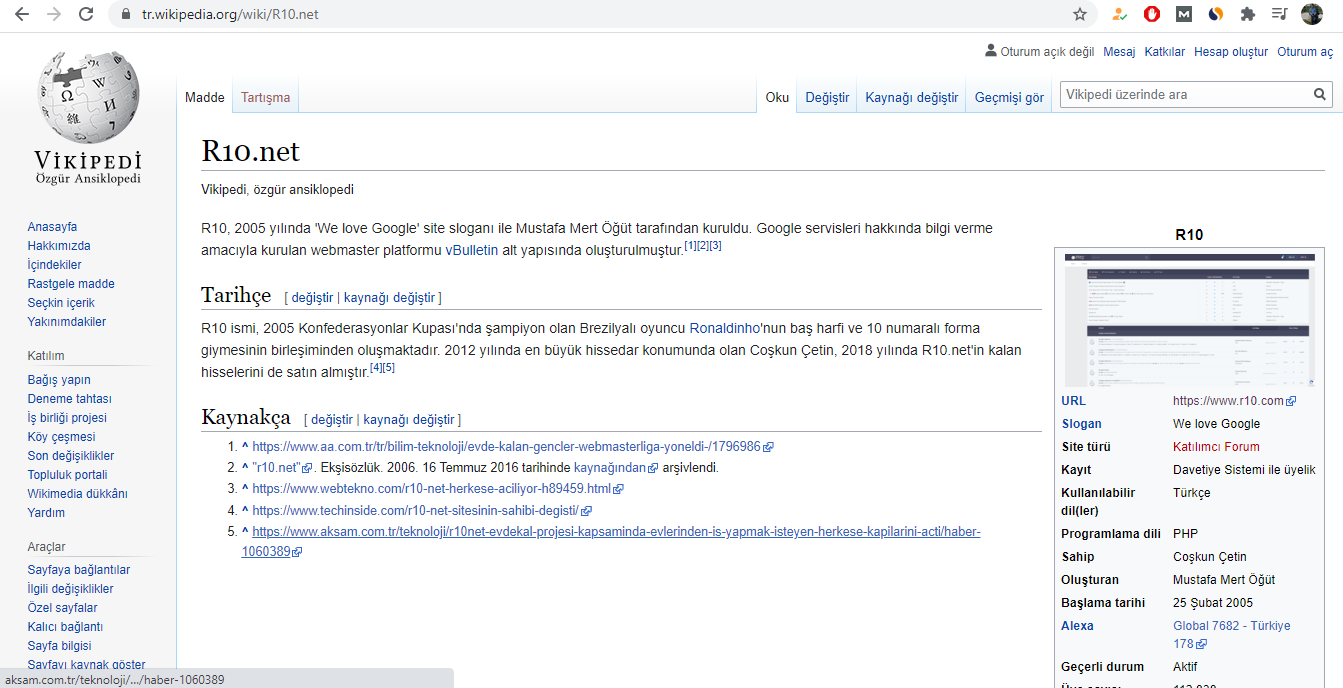The image size is (1343, 688).
Task: Open https://www.r10.com in the infobox
Action: (x=1234, y=401)
